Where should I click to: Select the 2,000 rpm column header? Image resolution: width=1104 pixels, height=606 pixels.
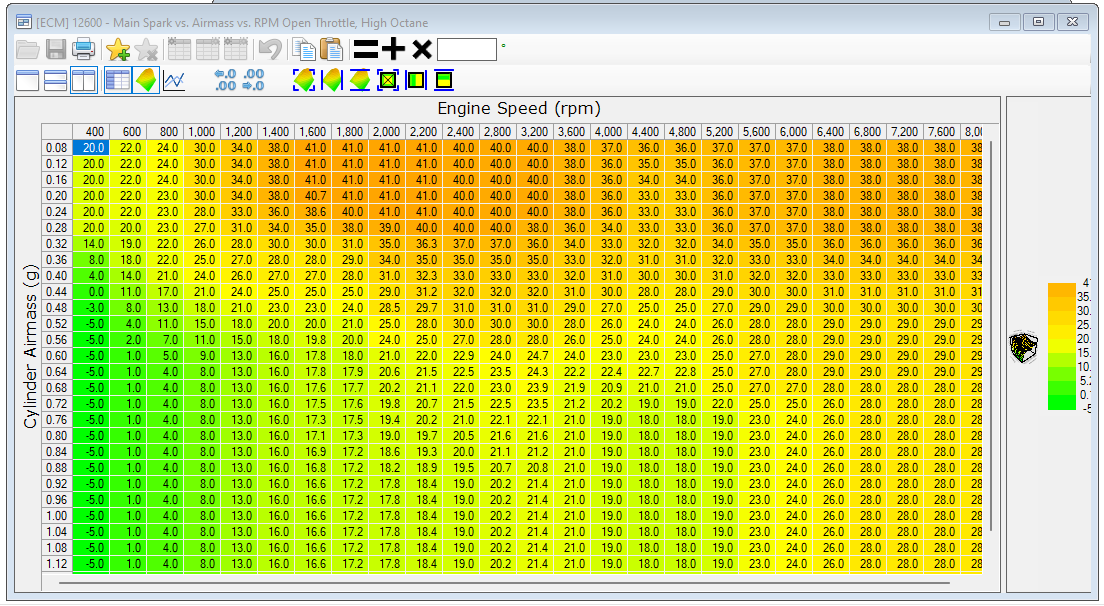pos(386,132)
